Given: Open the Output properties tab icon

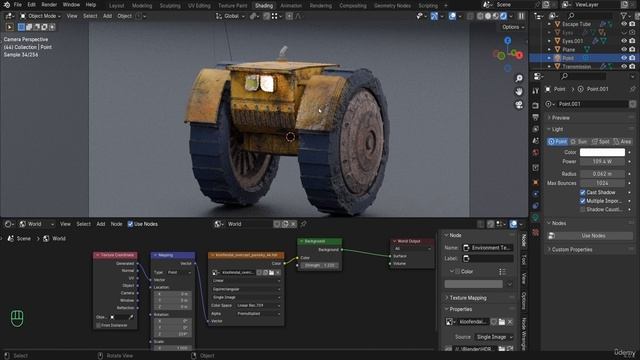Looking at the screenshot, I should [x=536, y=118].
